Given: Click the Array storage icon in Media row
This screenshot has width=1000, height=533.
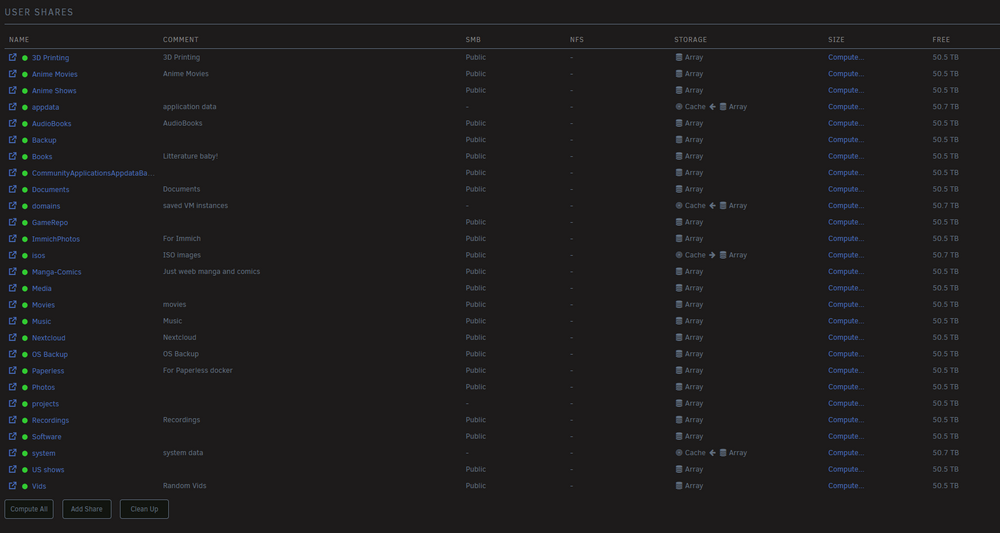Looking at the screenshot, I should click(679, 288).
